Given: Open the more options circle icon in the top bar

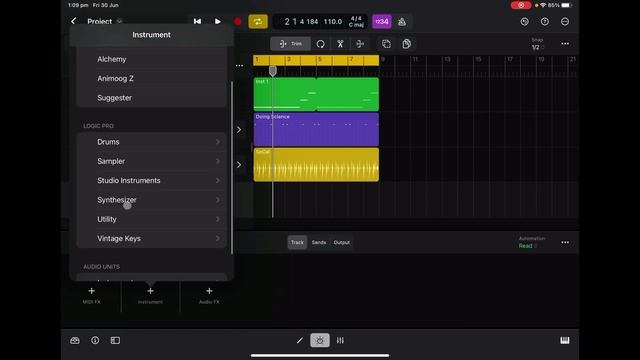Looking at the screenshot, I should (x=565, y=22).
